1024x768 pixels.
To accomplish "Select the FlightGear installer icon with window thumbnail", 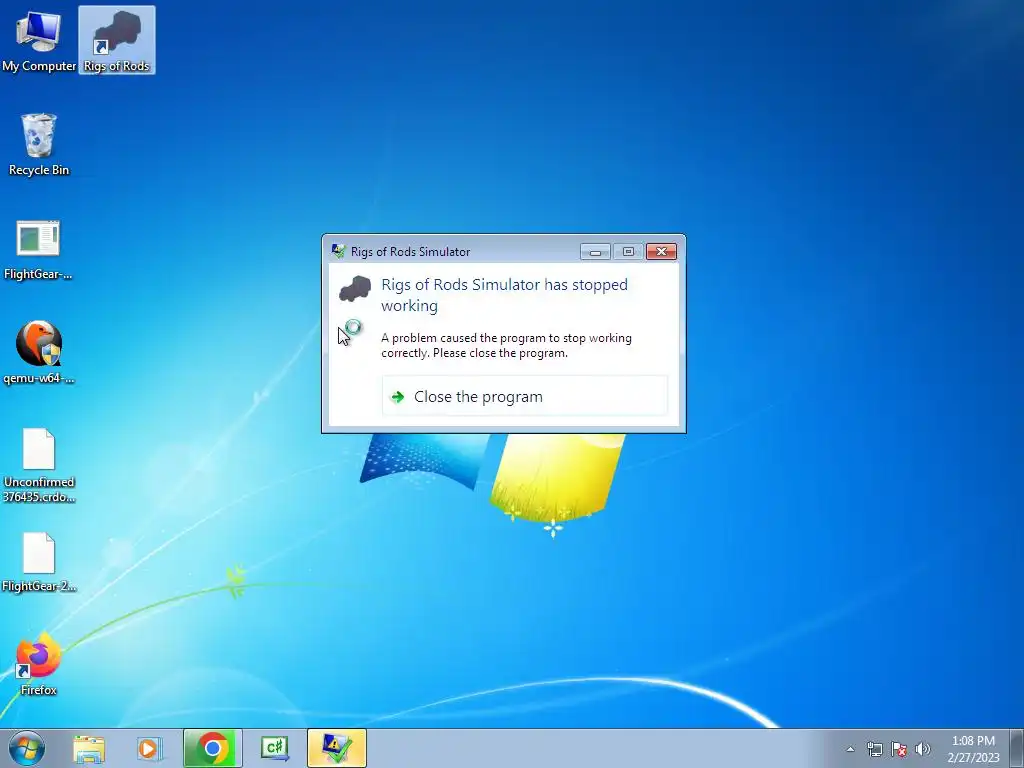I will pos(39,249).
